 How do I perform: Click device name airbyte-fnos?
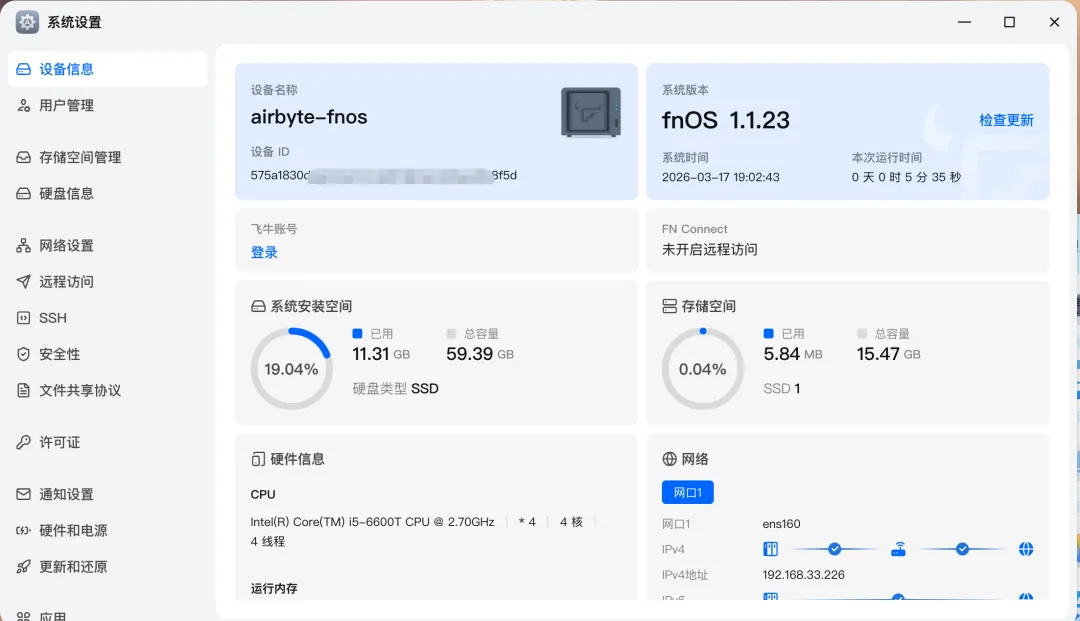coord(309,117)
